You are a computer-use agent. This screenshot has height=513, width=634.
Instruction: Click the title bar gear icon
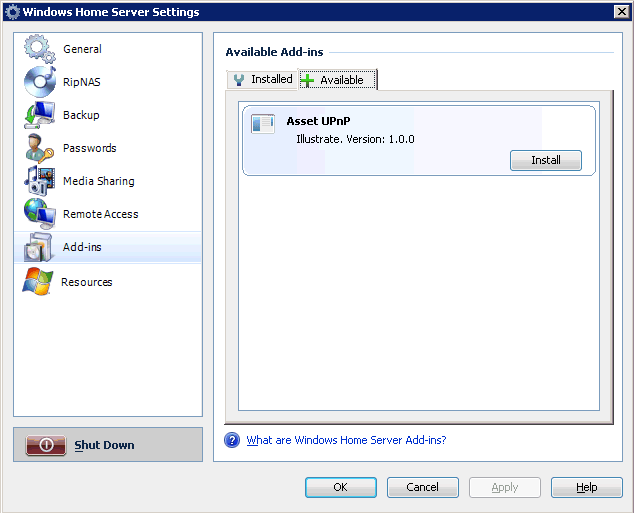tap(12, 12)
